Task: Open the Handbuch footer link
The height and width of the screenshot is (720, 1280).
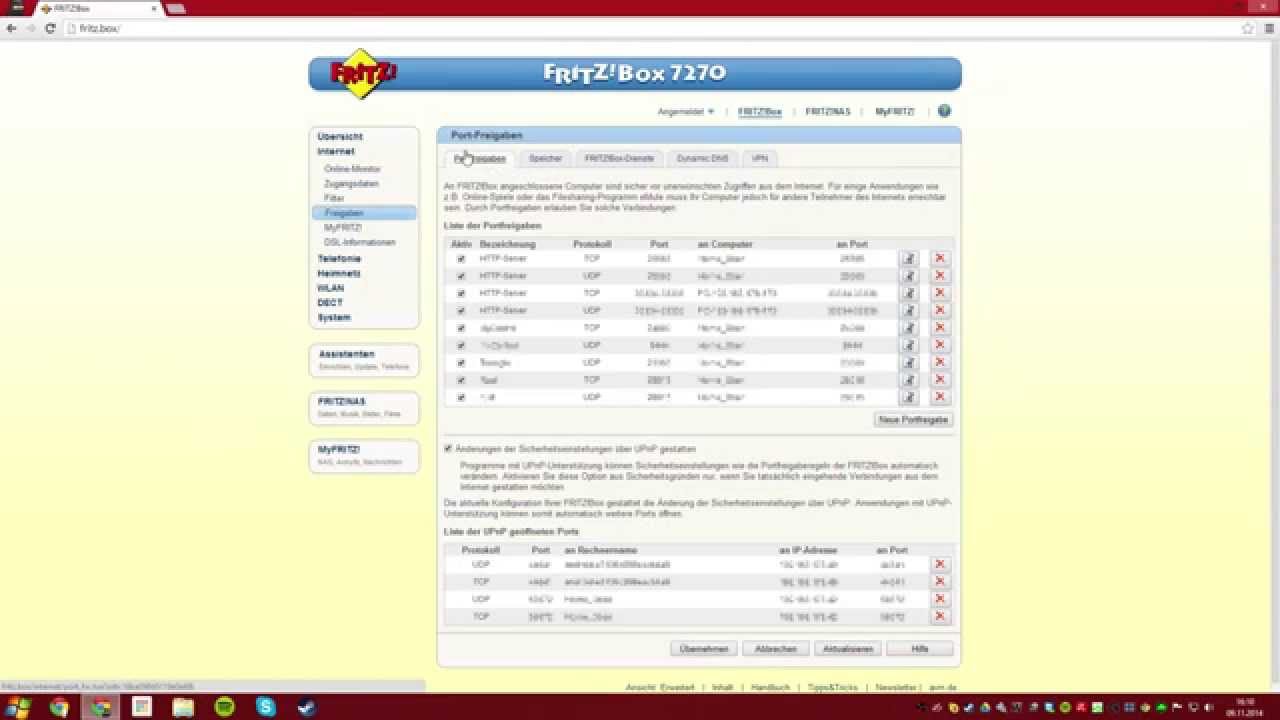Action: point(770,688)
